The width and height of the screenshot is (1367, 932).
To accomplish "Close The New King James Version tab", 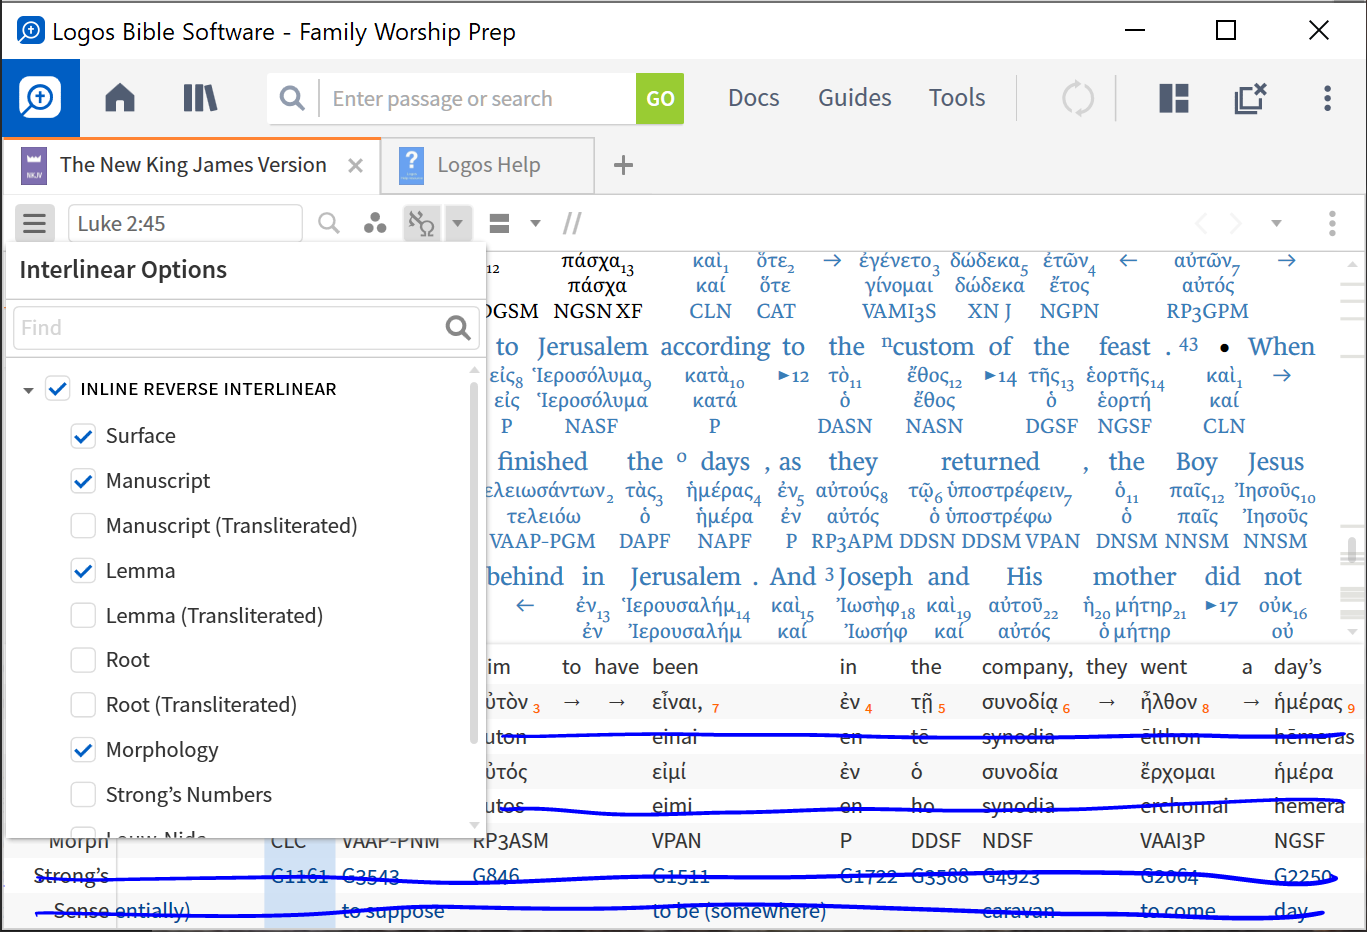I will (355, 166).
